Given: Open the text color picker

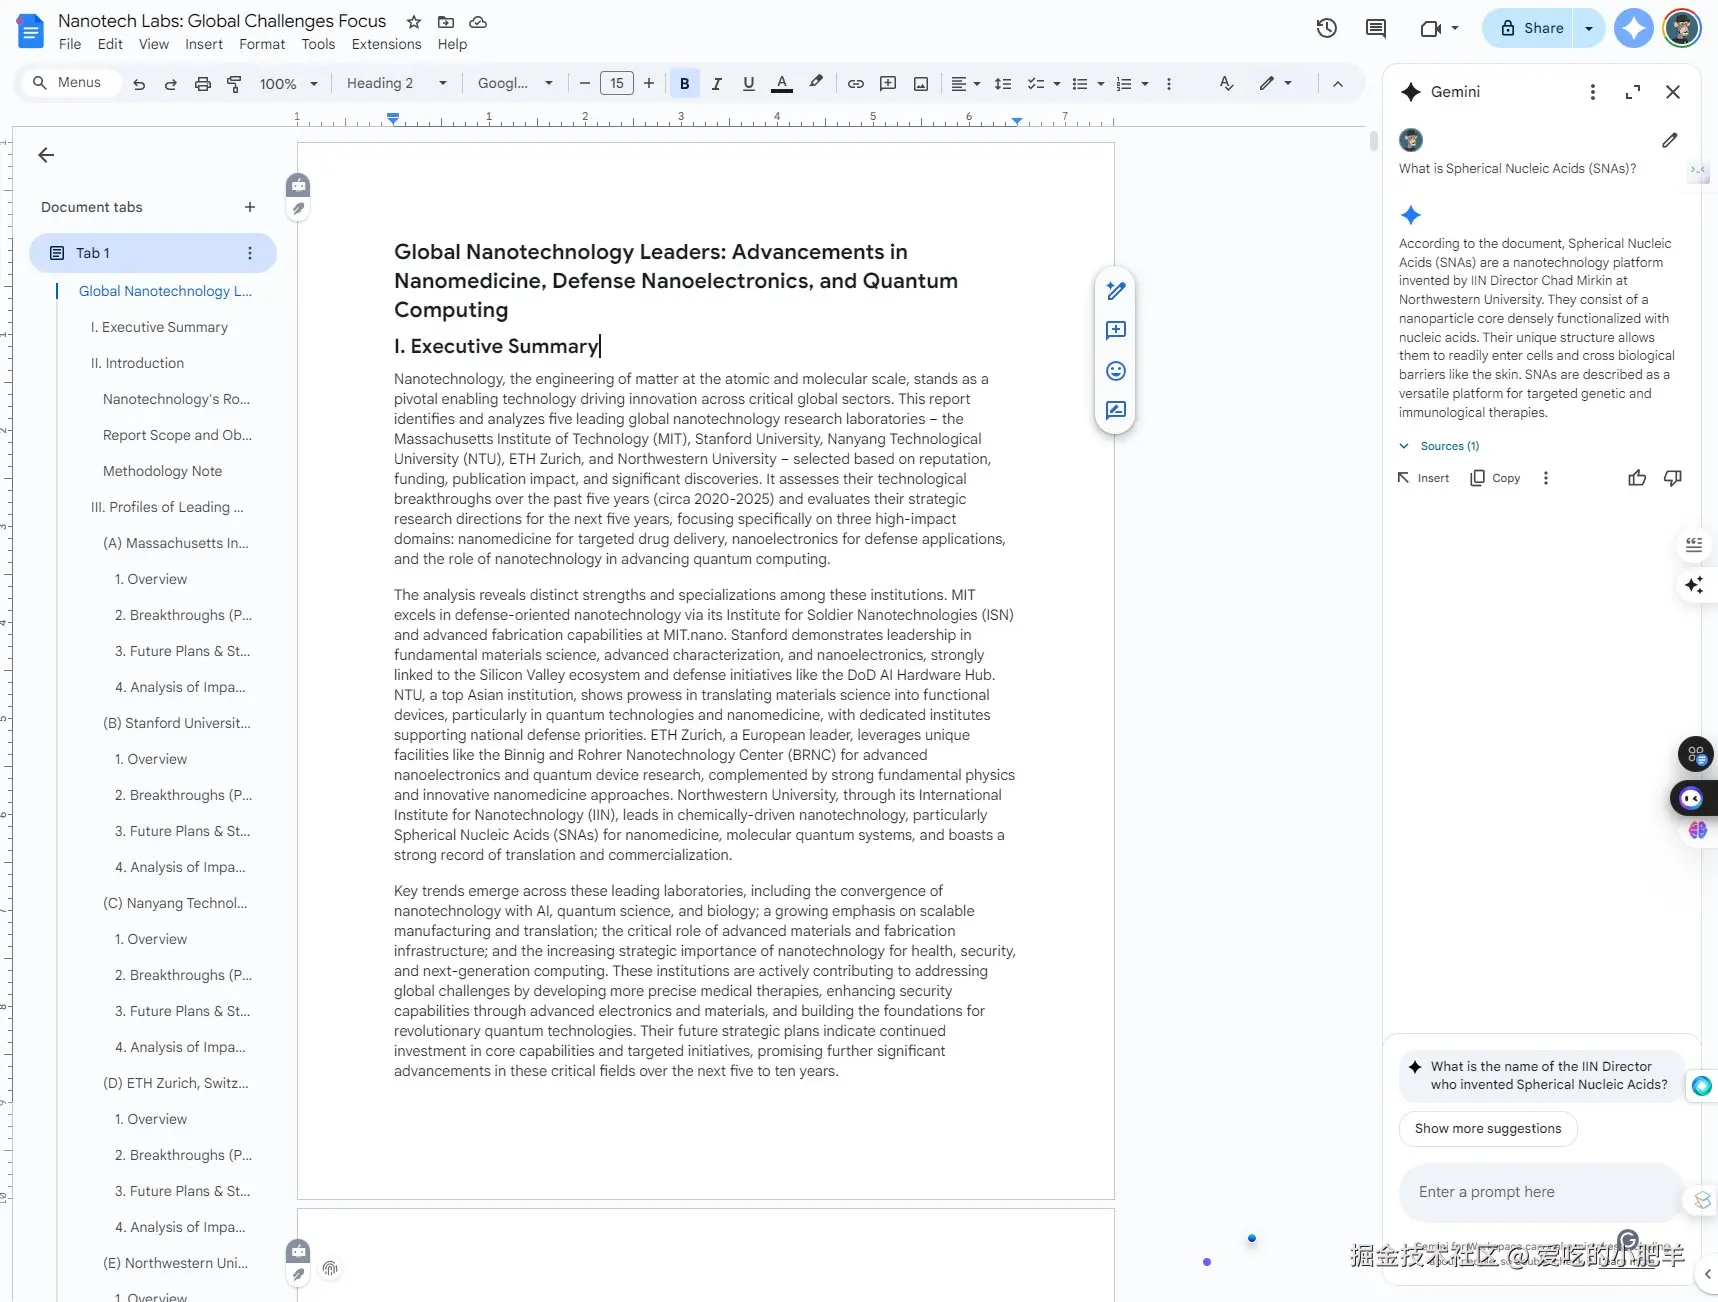Looking at the screenshot, I should tap(782, 84).
